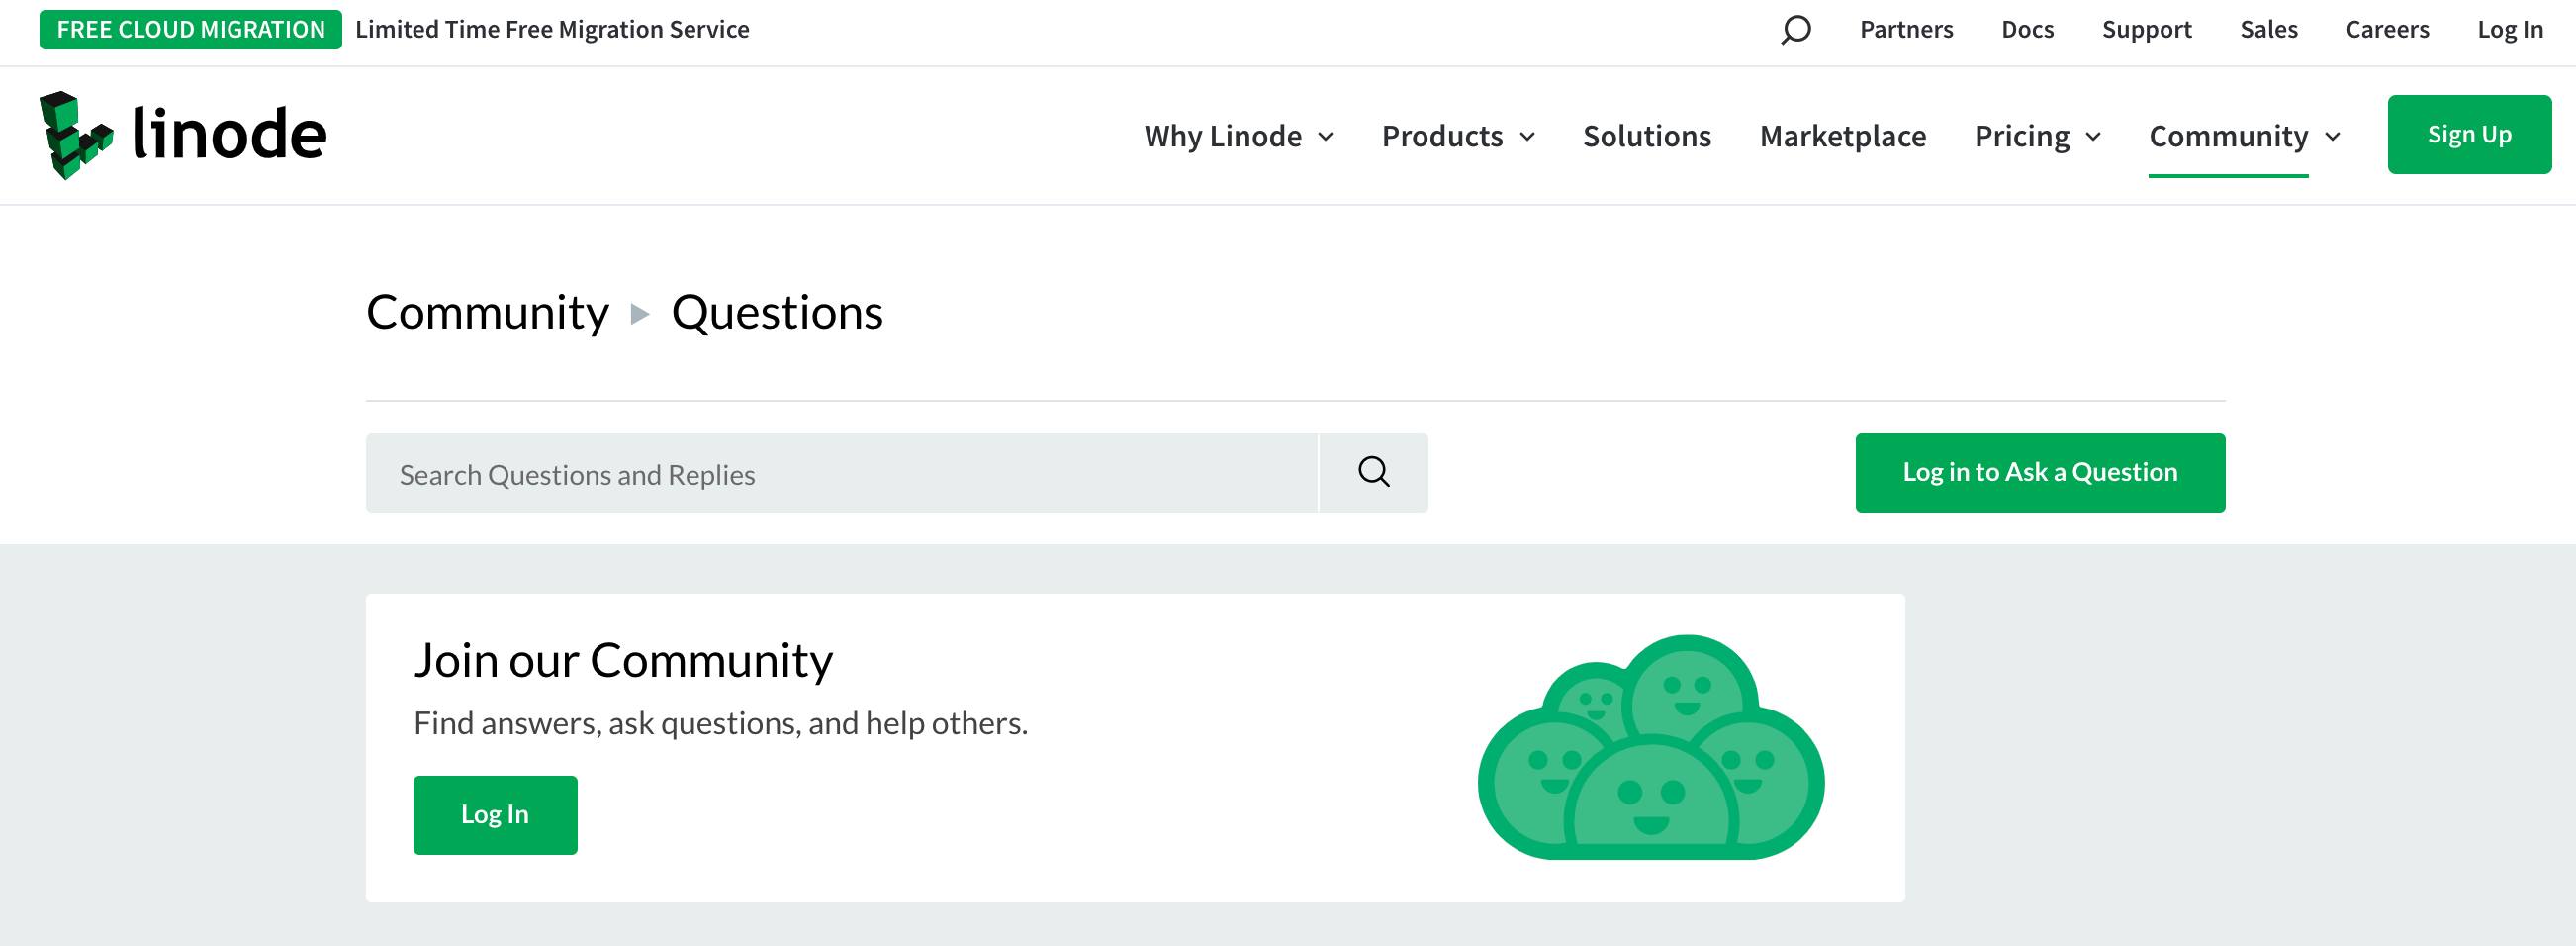Open the Careers link

(2388, 29)
